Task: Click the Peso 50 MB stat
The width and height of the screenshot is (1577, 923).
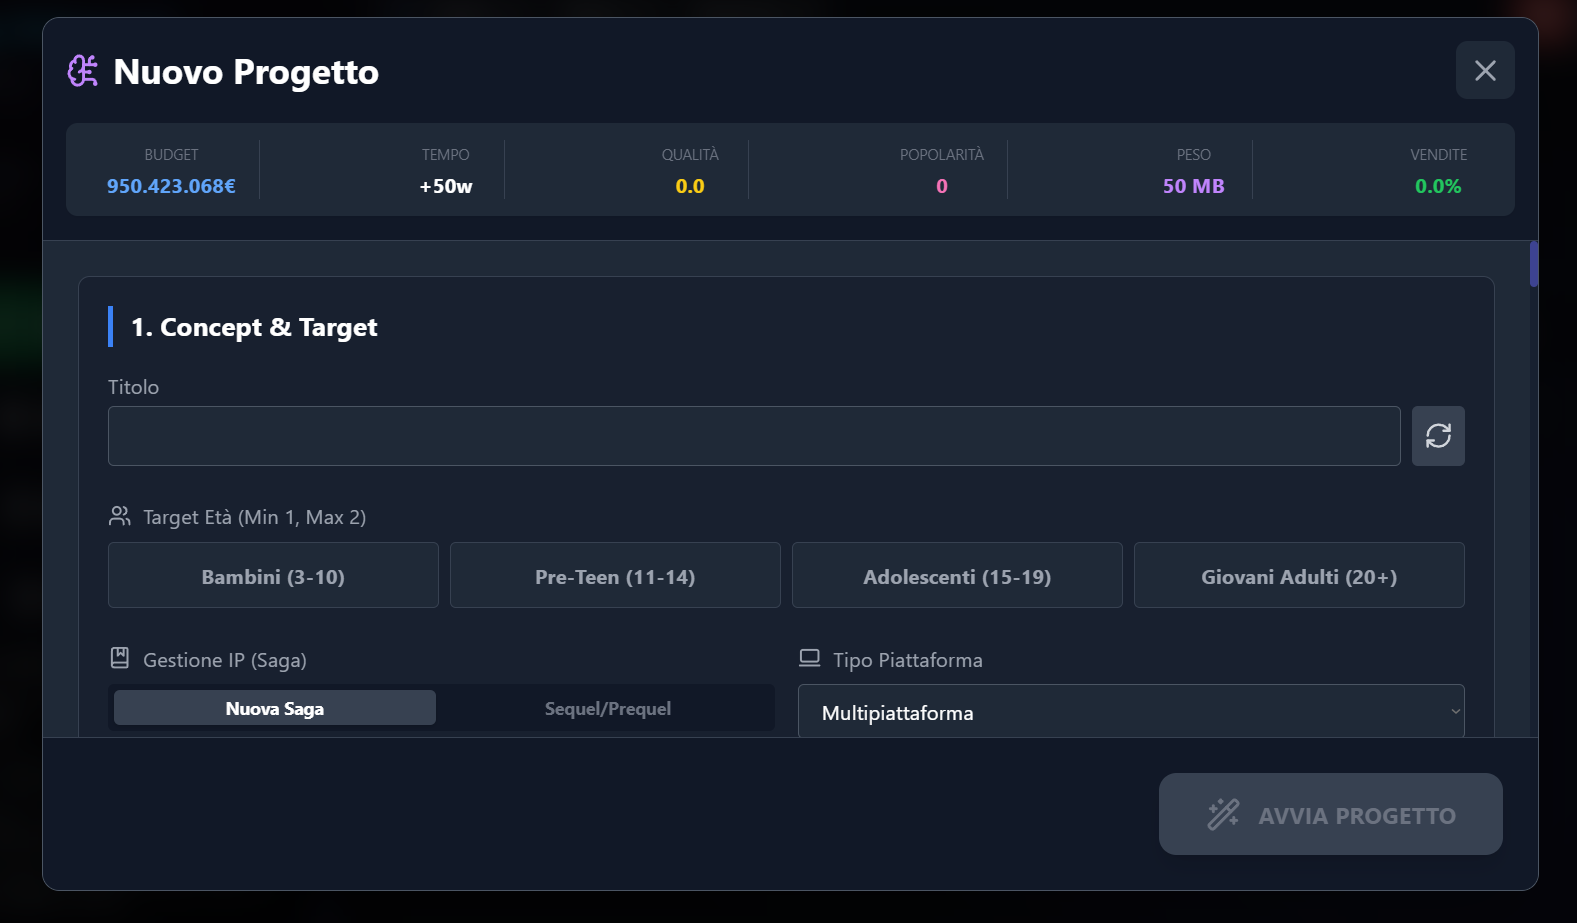Action: click(1193, 186)
